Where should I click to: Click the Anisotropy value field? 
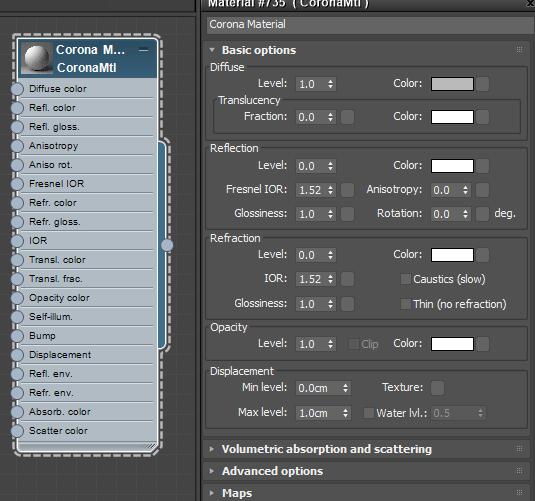tap(446, 190)
